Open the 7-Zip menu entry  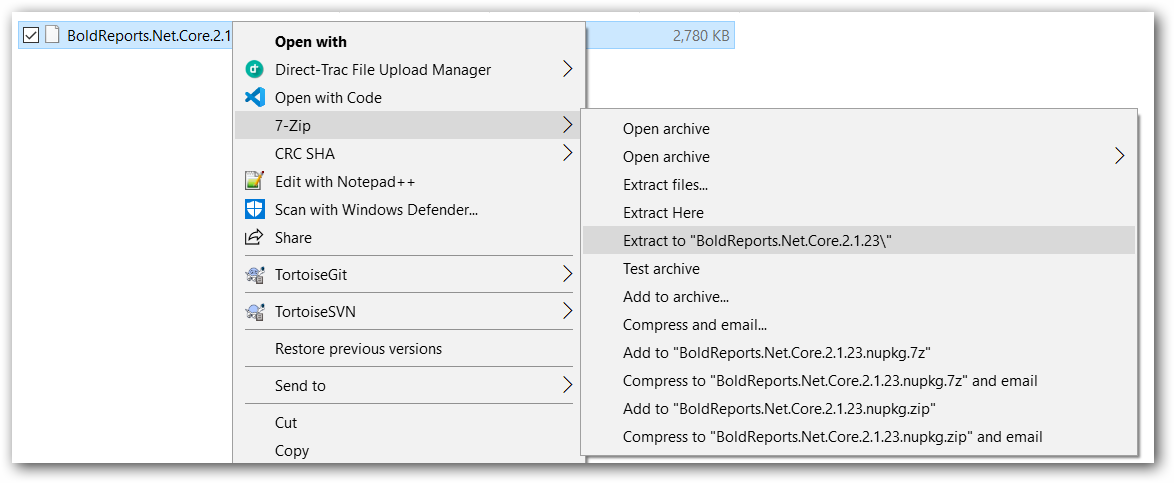click(x=410, y=125)
